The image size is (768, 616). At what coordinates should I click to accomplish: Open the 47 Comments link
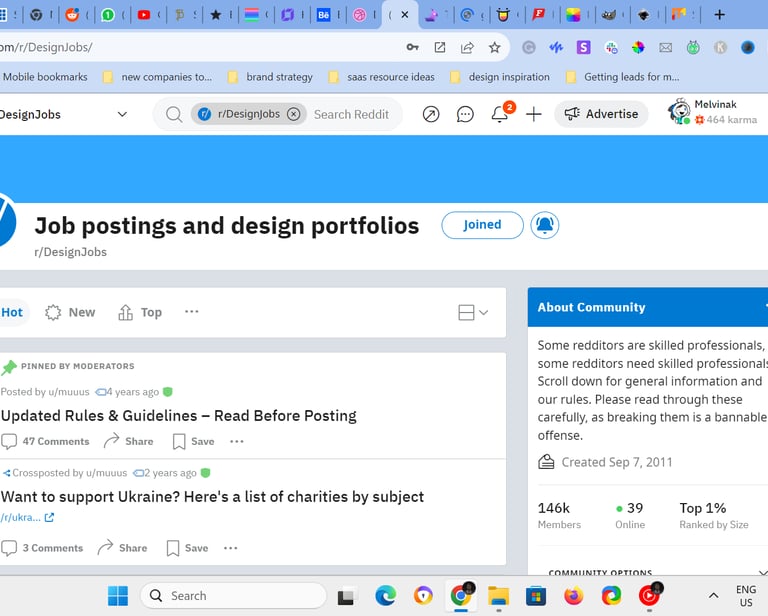(x=46, y=441)
